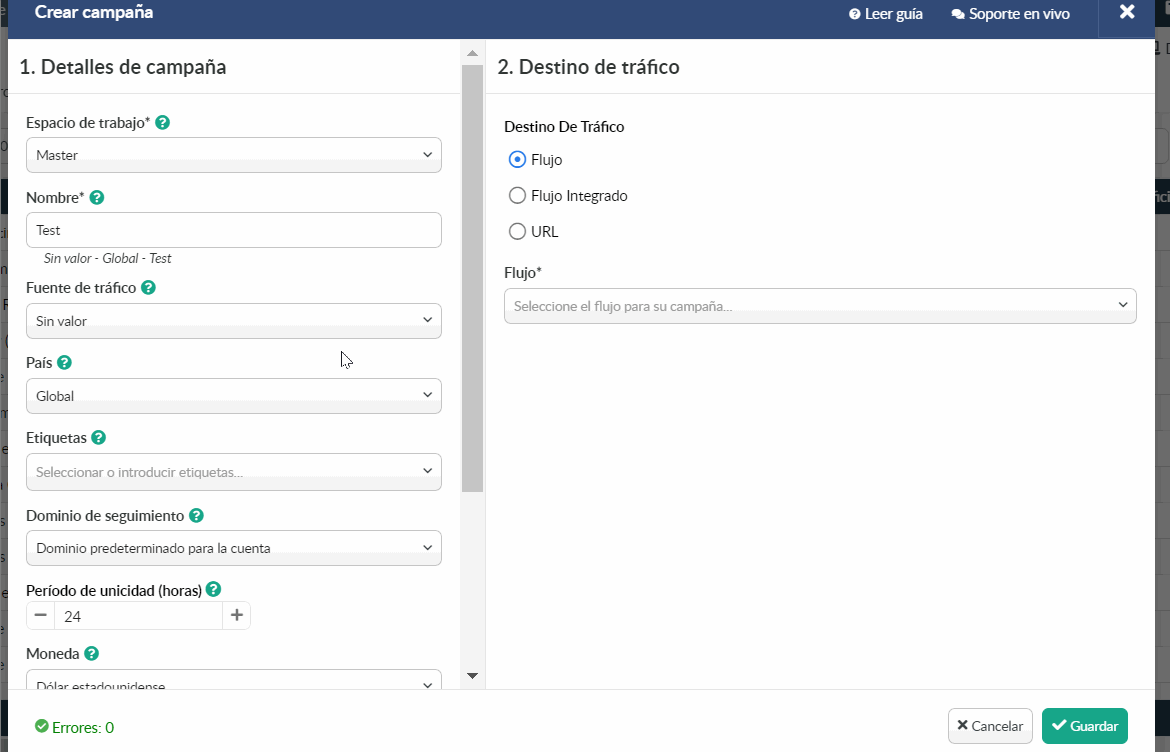The image size is (1170, 752).
Task: Select the Flujo radio option
Action: [x=517, y=160]
